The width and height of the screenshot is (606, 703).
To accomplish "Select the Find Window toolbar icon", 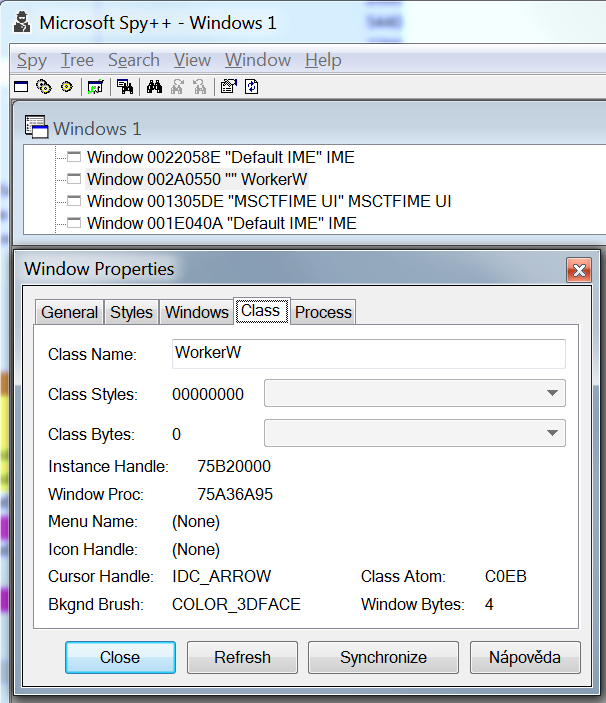I will [x=125, y=87].
